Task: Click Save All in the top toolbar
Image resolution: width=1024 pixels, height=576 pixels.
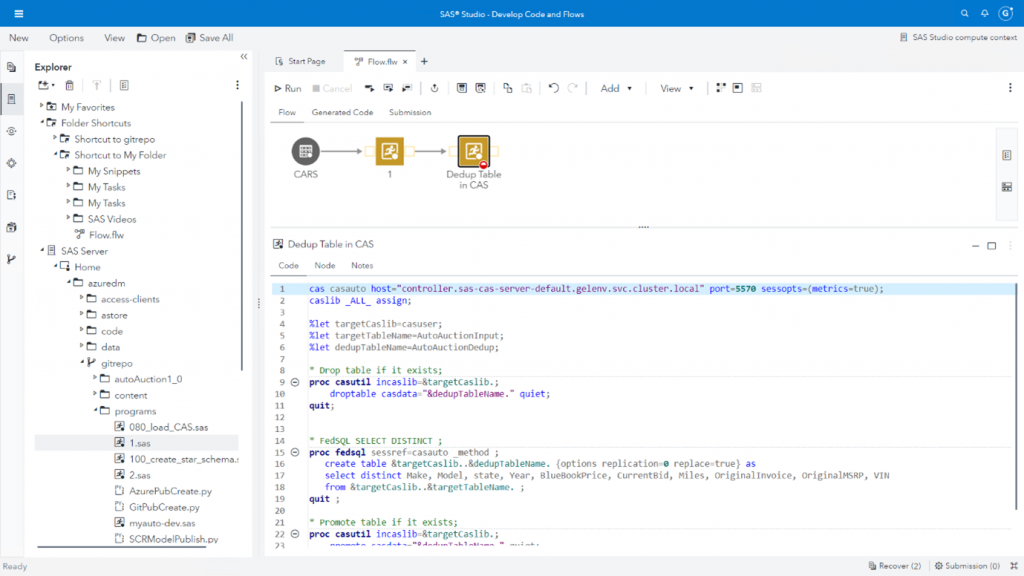Action: pos(209,38)
